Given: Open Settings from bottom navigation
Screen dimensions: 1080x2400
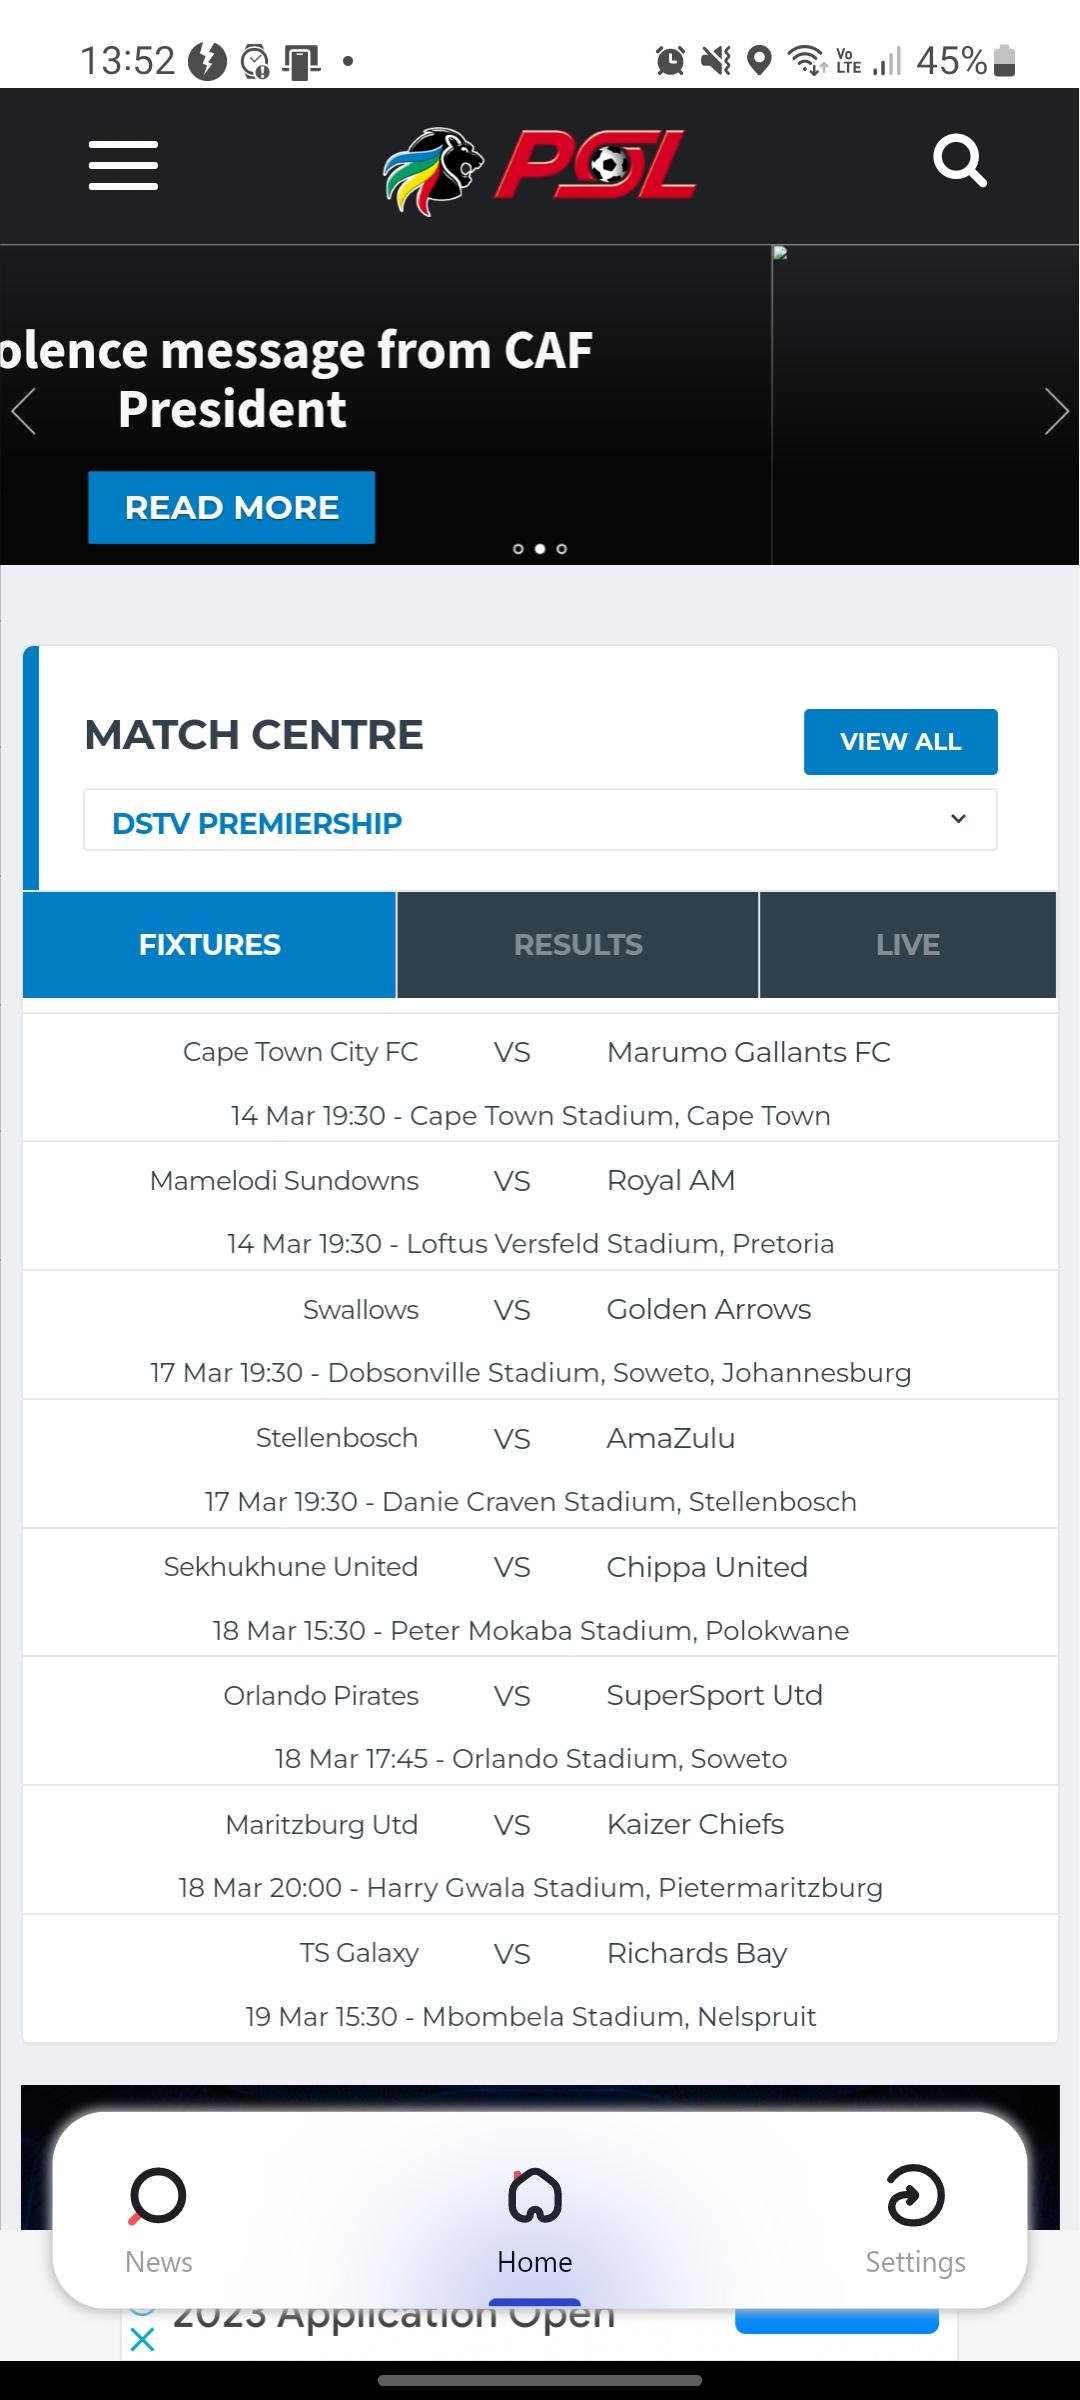Looking at the screenshot, I should pos(915,2220).
